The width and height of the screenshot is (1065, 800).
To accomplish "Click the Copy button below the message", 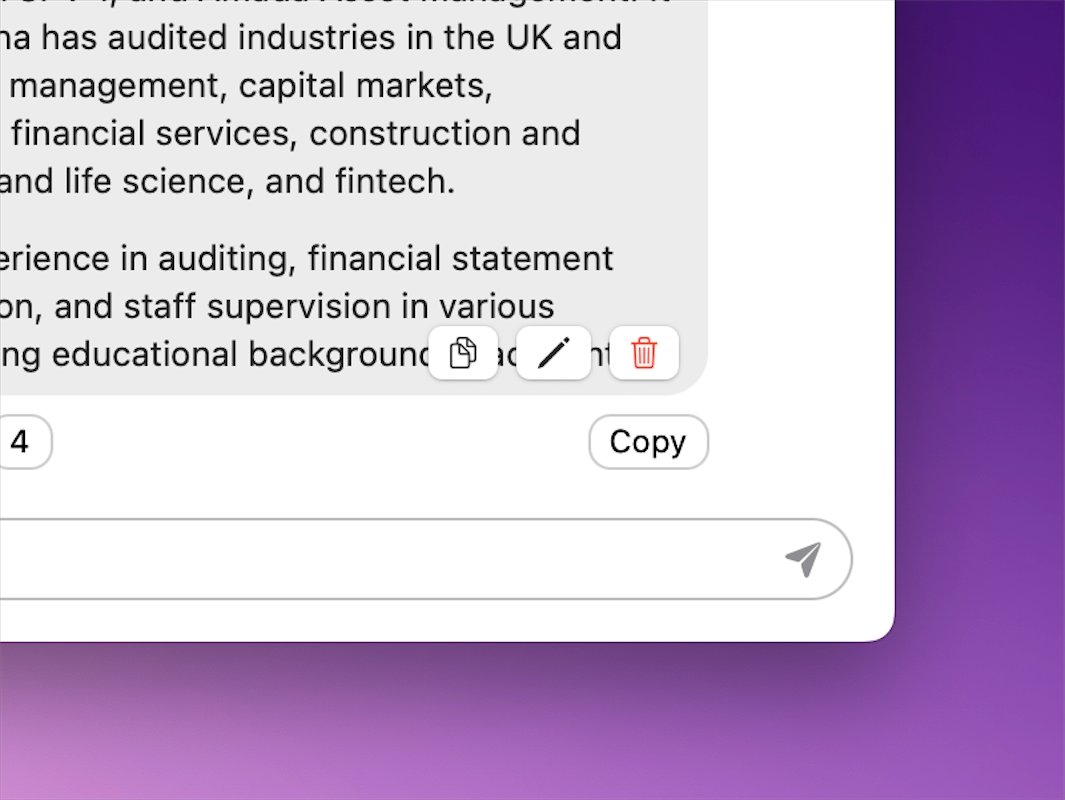I will click(648, 441).
